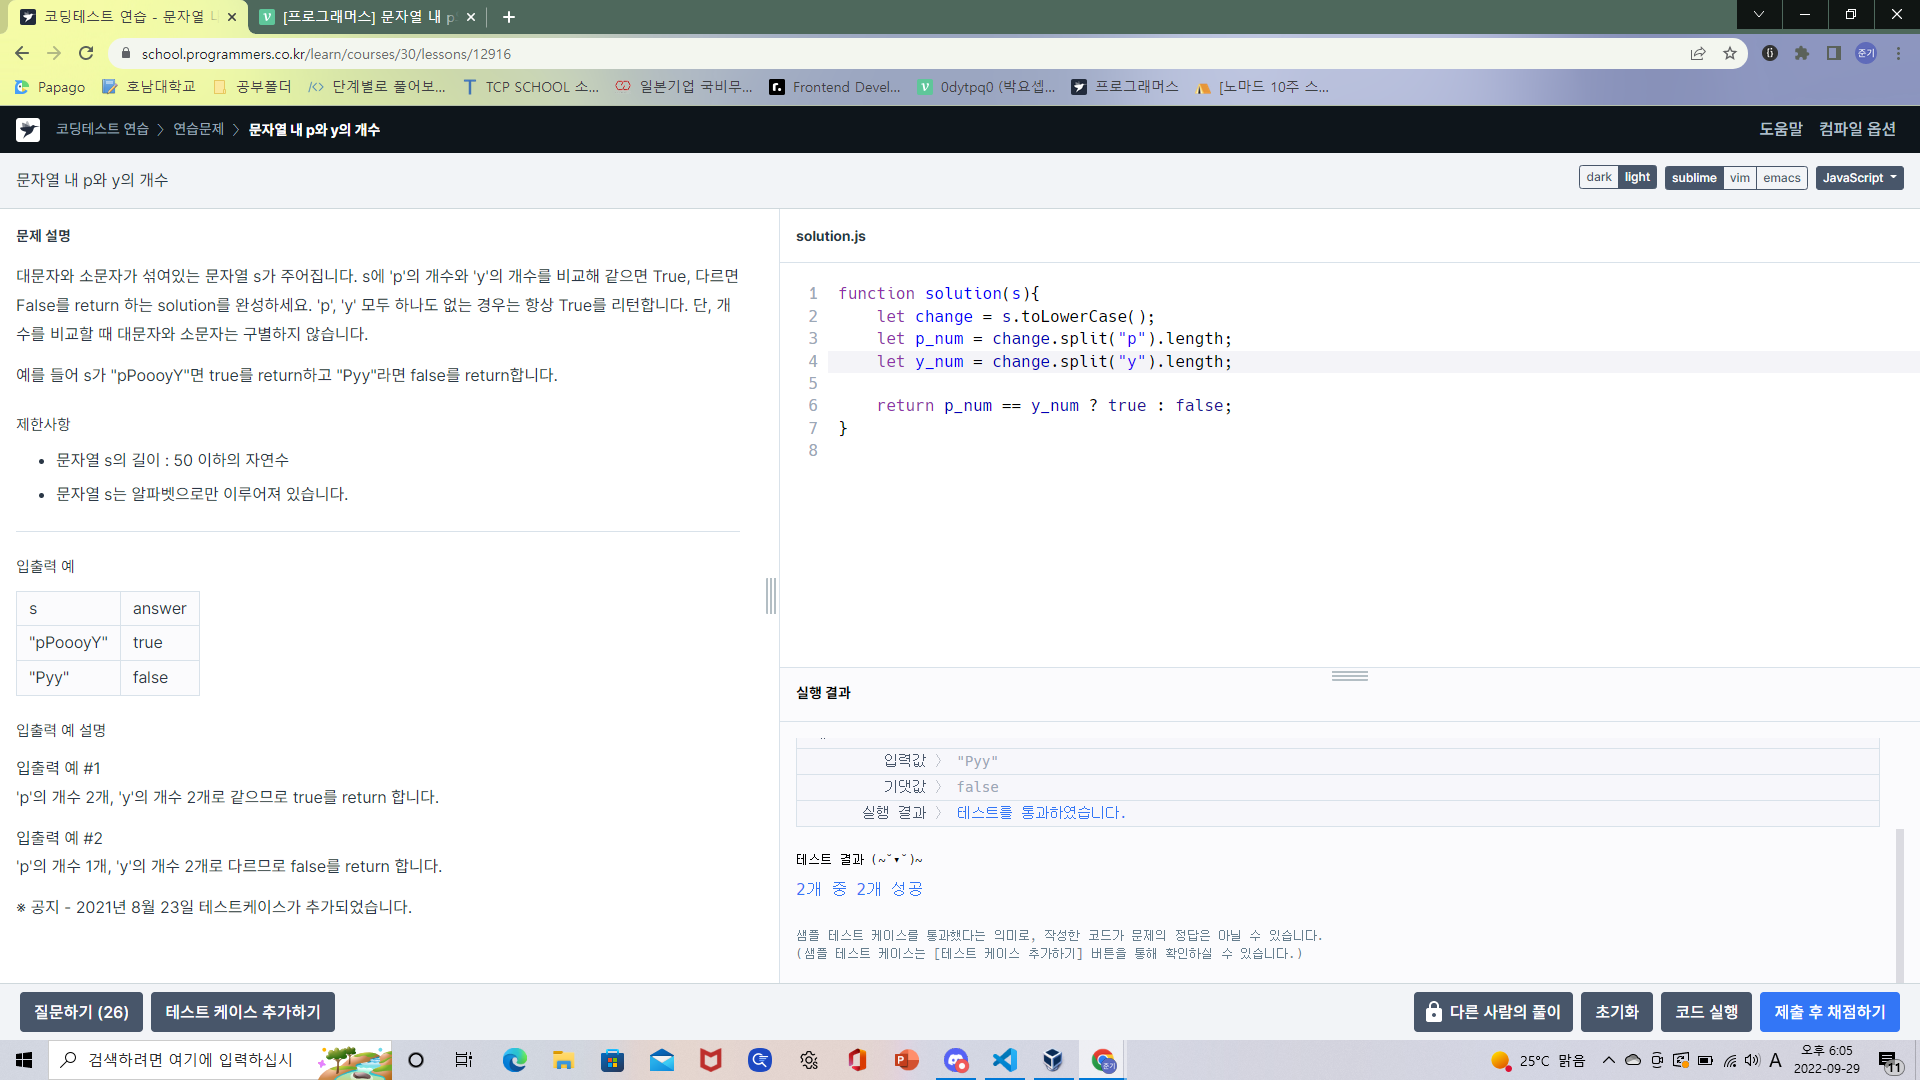The height and width of the screenshot is (1080, 1920).
Task: Open 컴파일 옵션 in the header
Action: pyautogui.click(x=1857, y=129)
